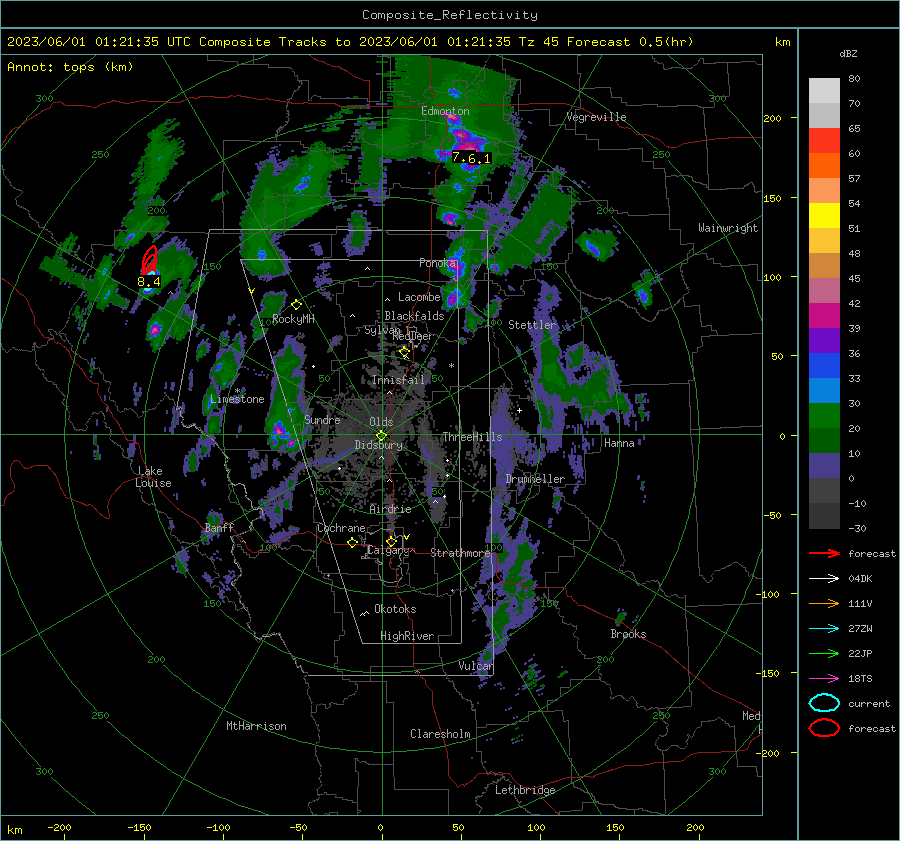
Task: Click the UTC Composite Tracks timestamp header
Action: tap(350, 42)
